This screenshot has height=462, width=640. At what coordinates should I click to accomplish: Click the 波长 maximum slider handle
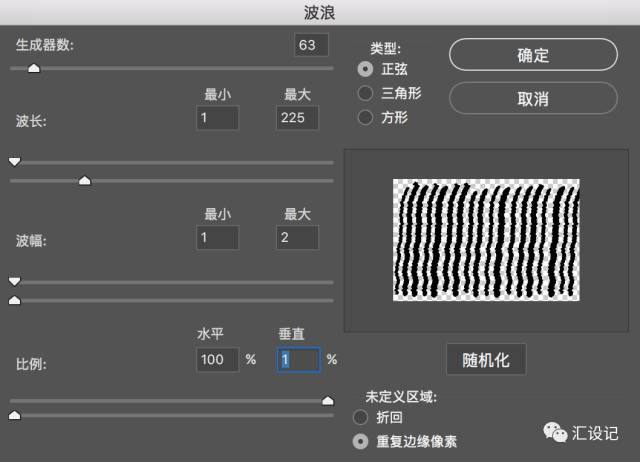click(85, 180)
